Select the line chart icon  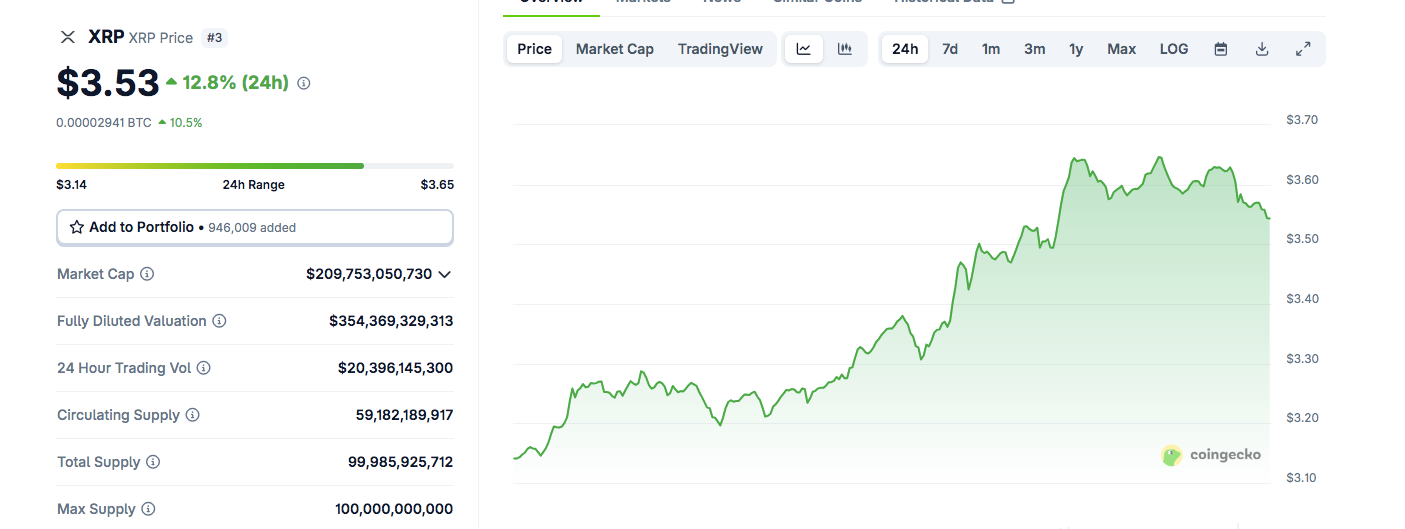(804, 49)
